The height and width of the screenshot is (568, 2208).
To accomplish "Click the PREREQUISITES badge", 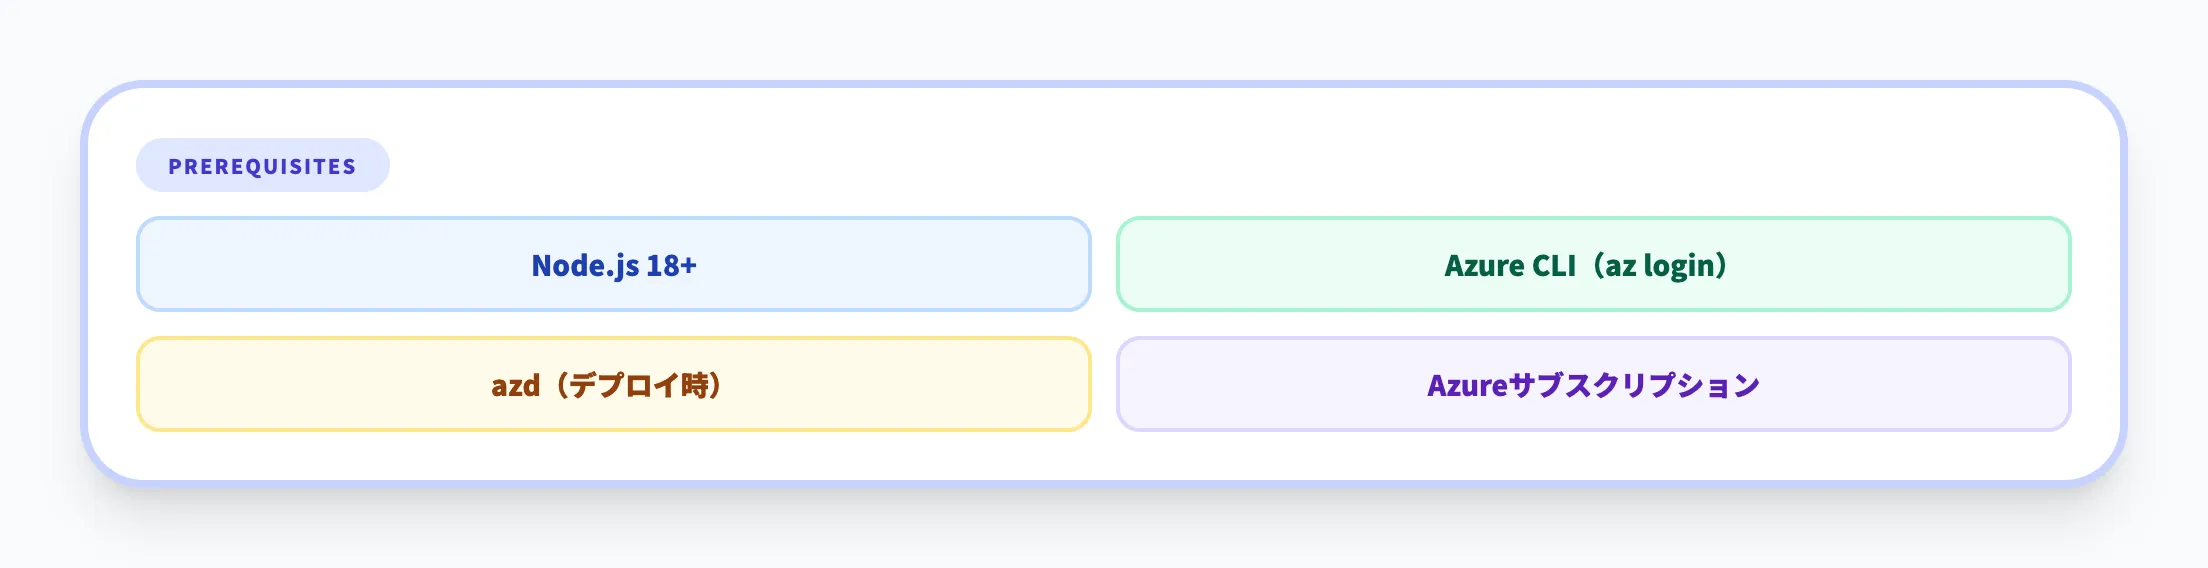I will (x=262, y=166).
